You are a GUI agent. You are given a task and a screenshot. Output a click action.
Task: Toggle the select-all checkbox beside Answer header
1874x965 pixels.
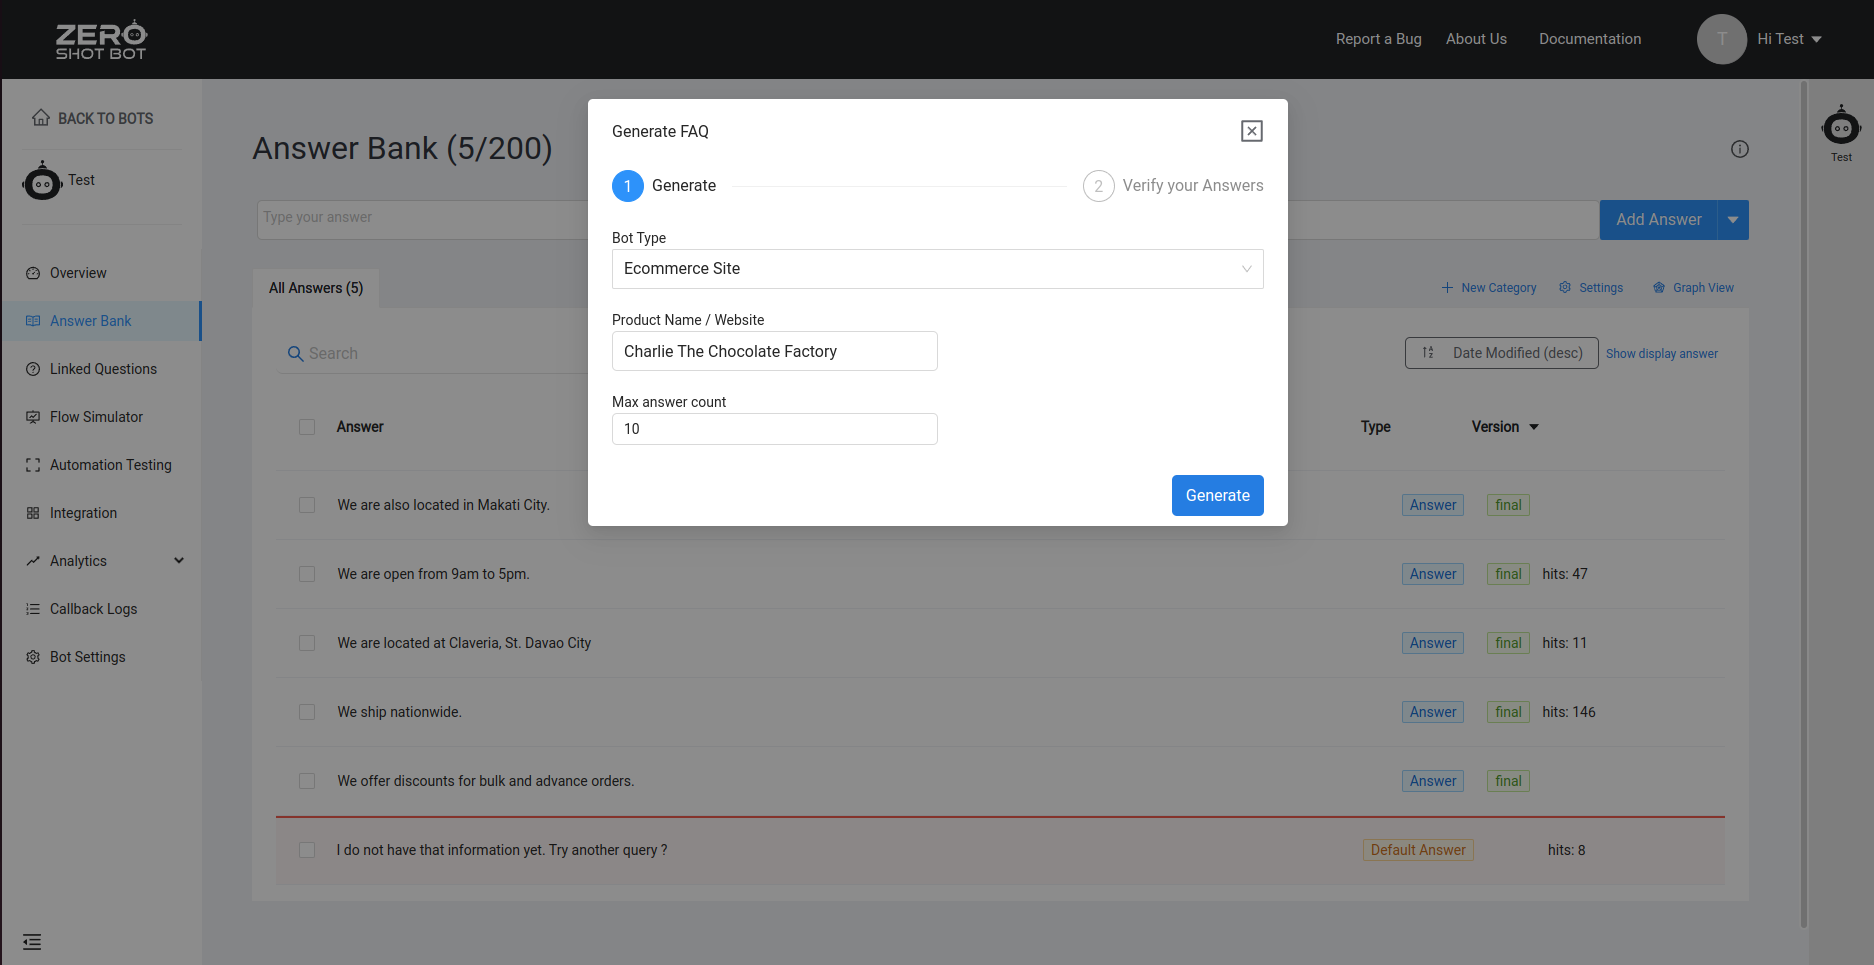(307, 427)
